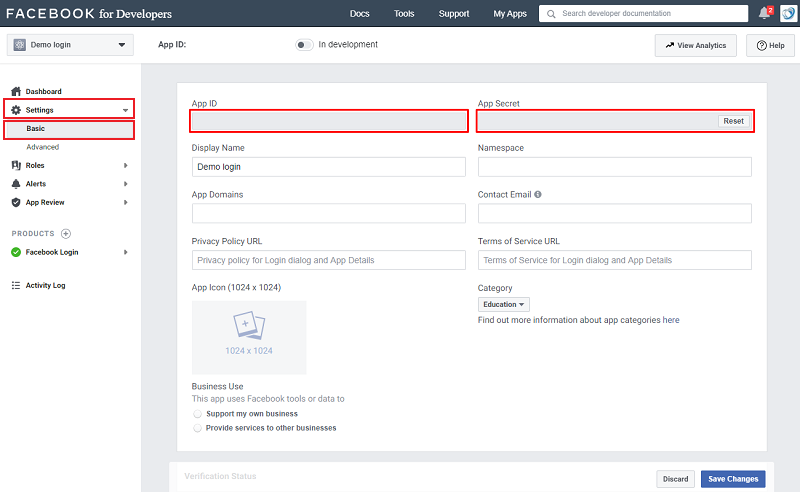Open the Education category dropdown
This screenshot has height=492, width=800.
click(x=504, y=304)
